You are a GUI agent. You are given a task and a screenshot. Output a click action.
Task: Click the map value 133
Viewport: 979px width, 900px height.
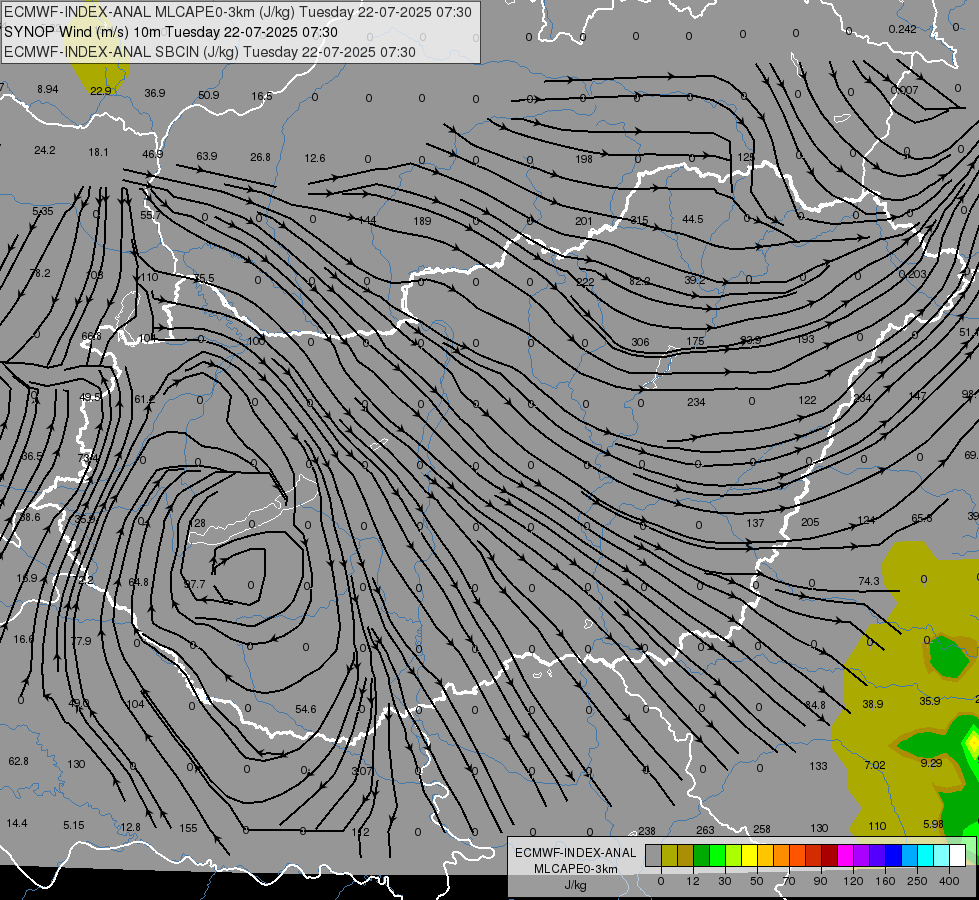click(818, 766)
